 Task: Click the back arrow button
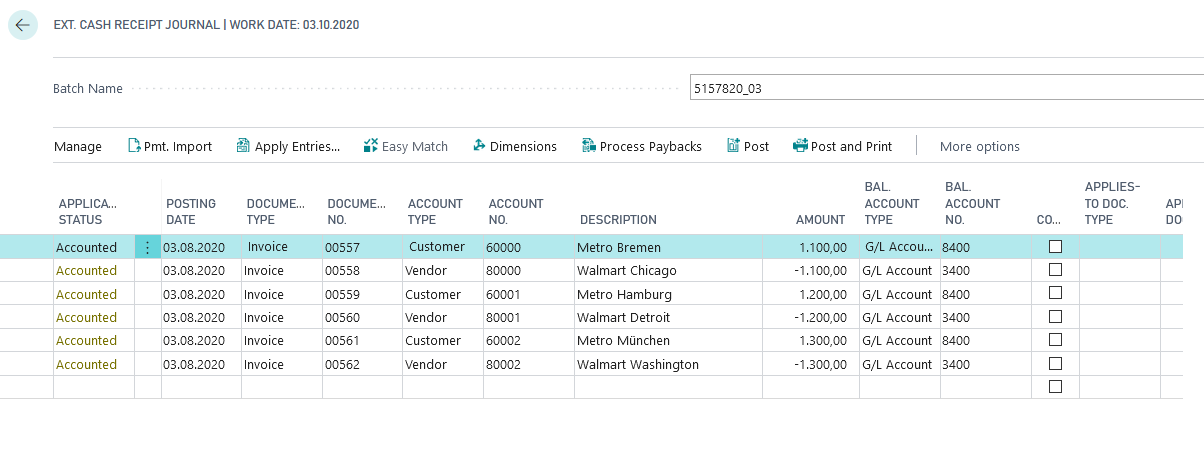point(22,25)
